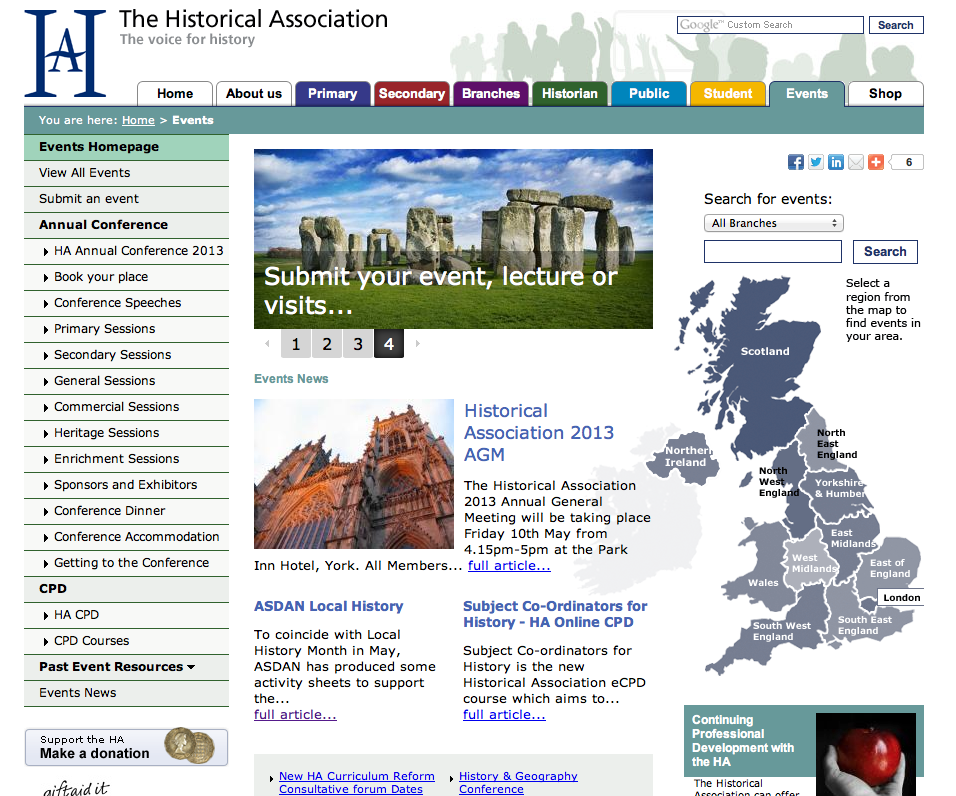Viewport: 956px width, 796px height.
Task: Share page on Facebook icon
Action: [796, 162]
